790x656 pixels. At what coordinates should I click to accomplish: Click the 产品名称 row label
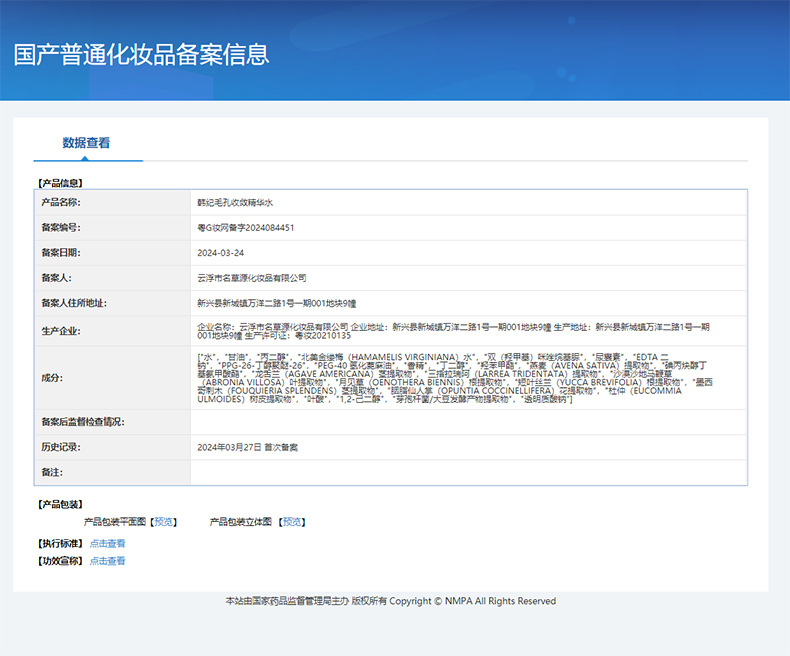[61, 203]
